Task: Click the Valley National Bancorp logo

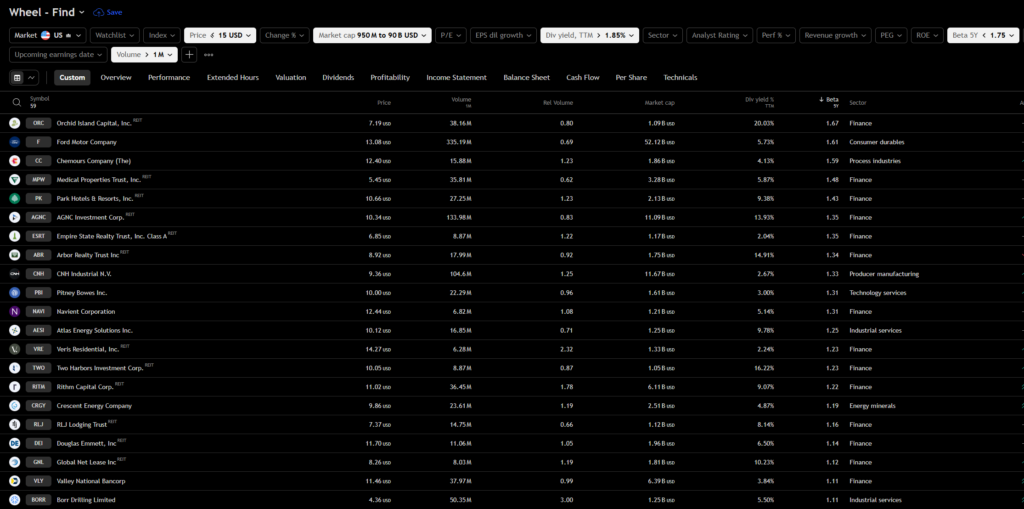Action: click(14, 481)
